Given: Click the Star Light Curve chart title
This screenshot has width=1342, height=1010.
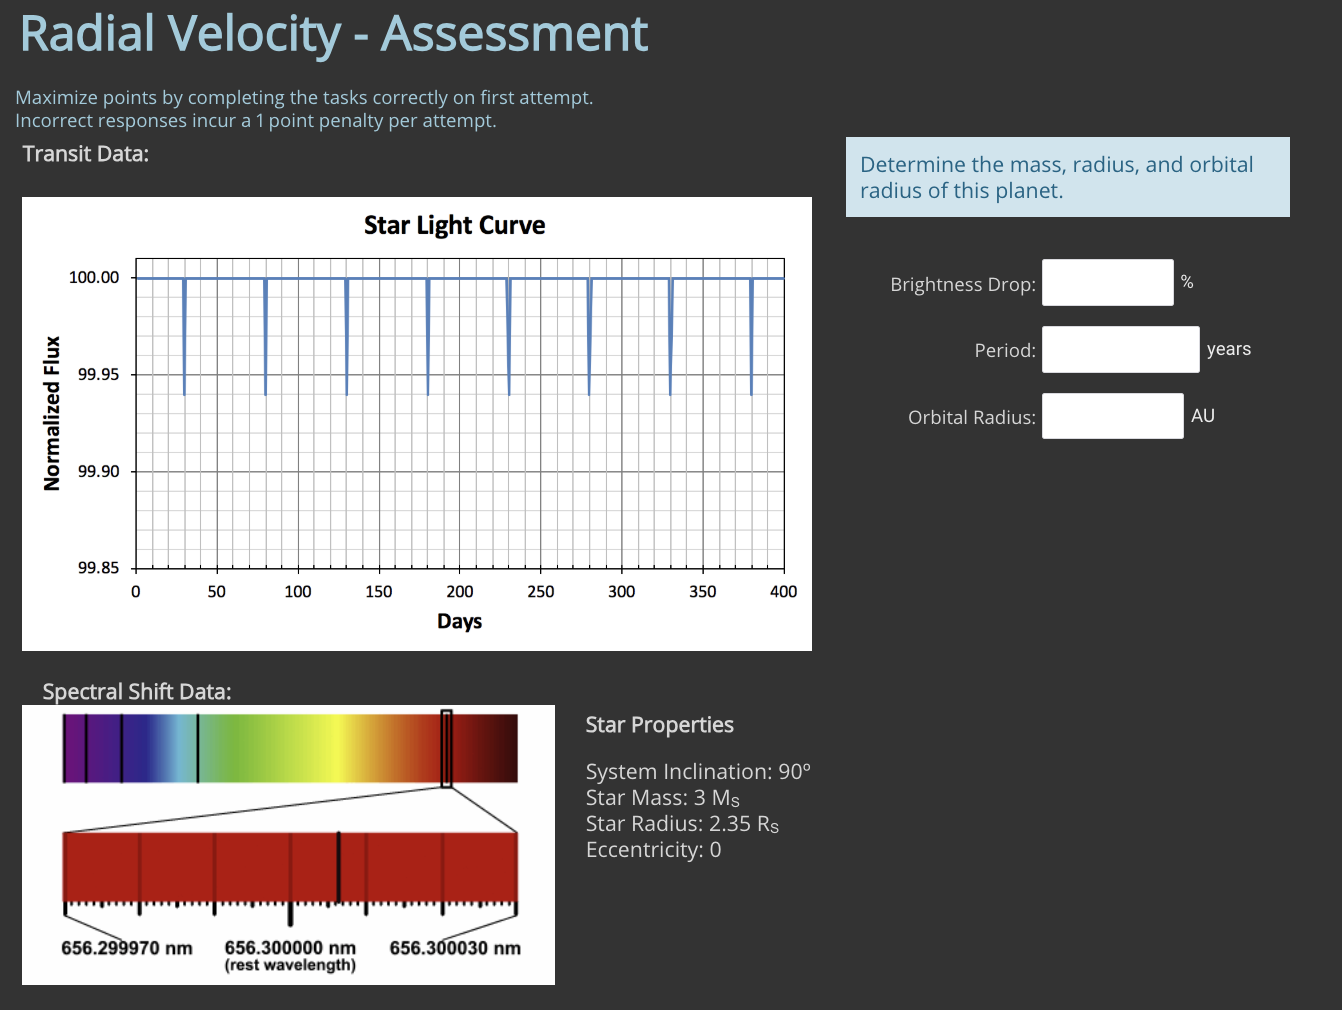Looking at the screenshot, I should coord(454,225).
